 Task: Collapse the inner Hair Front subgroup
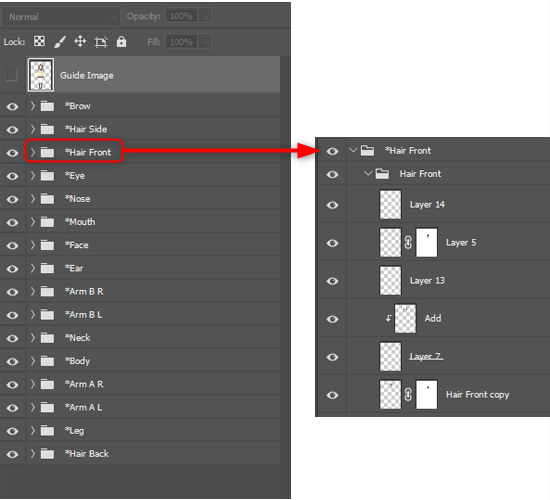pyautogui.click(x=368, y=173)
